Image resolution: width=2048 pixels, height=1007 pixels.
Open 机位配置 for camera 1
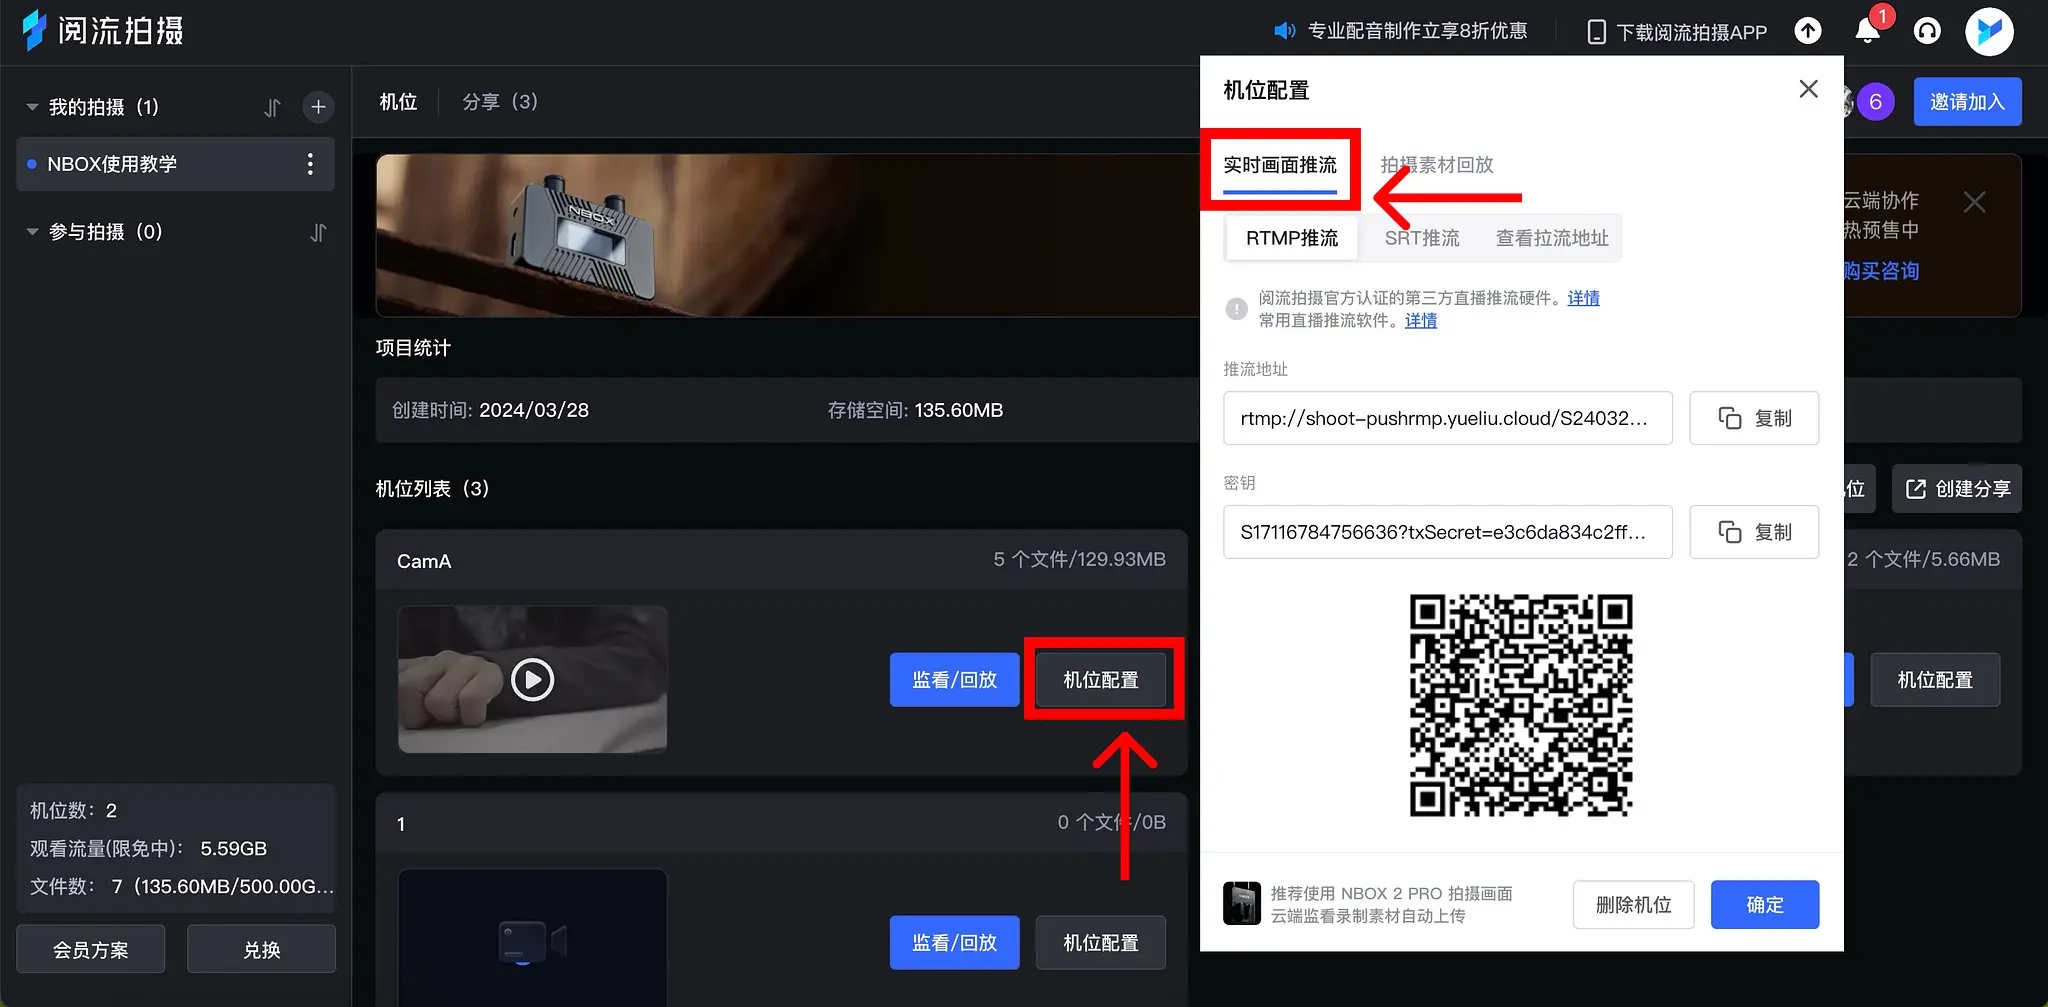click(1101, 943)
